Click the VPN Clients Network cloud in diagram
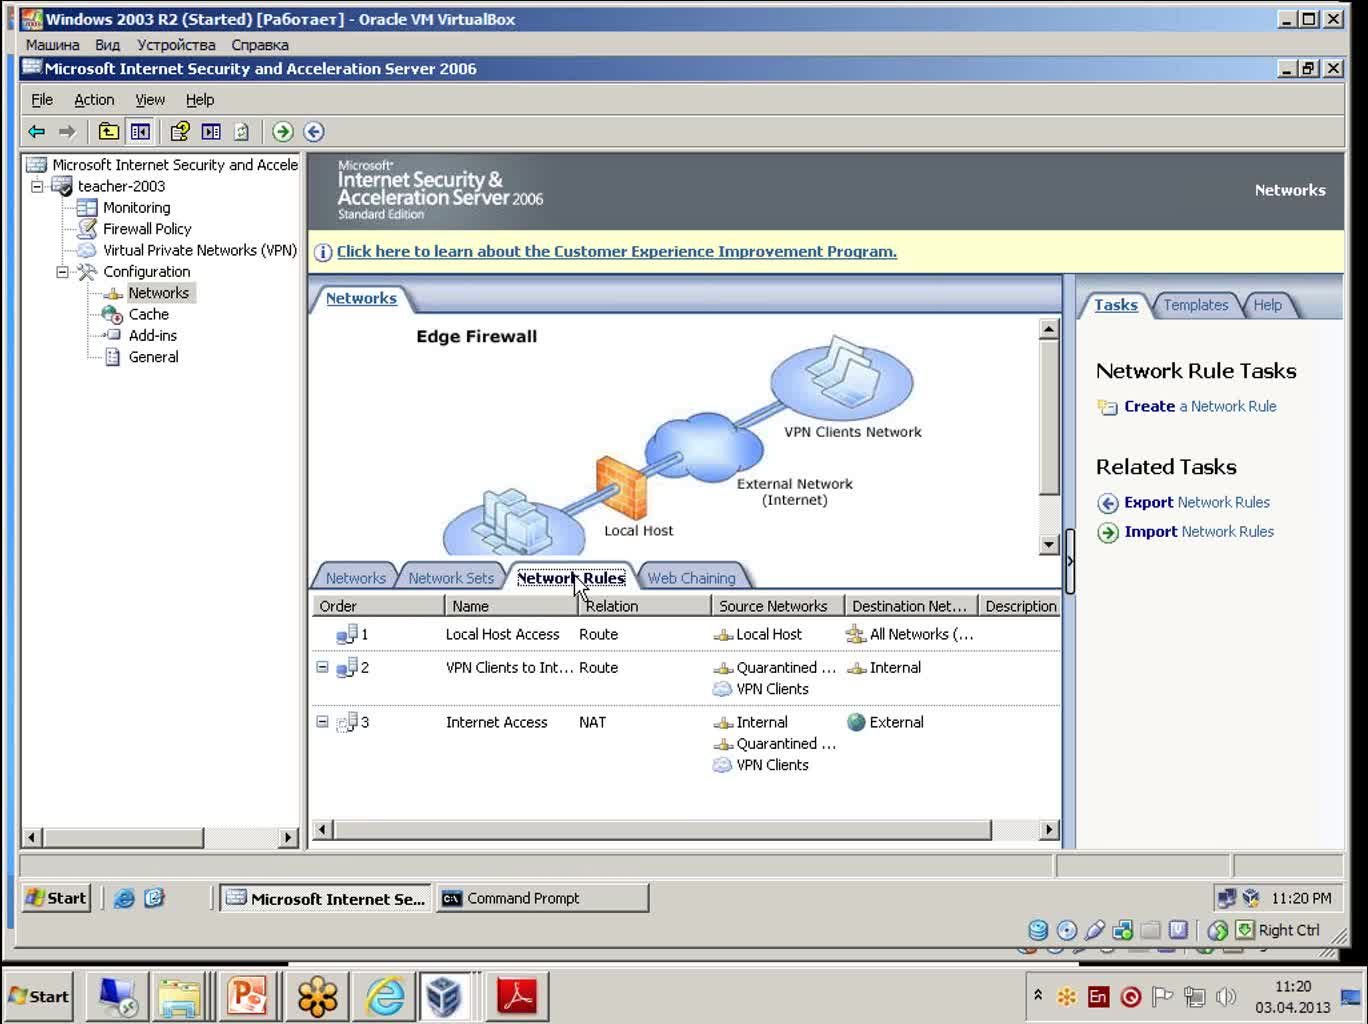 [842, 377]
